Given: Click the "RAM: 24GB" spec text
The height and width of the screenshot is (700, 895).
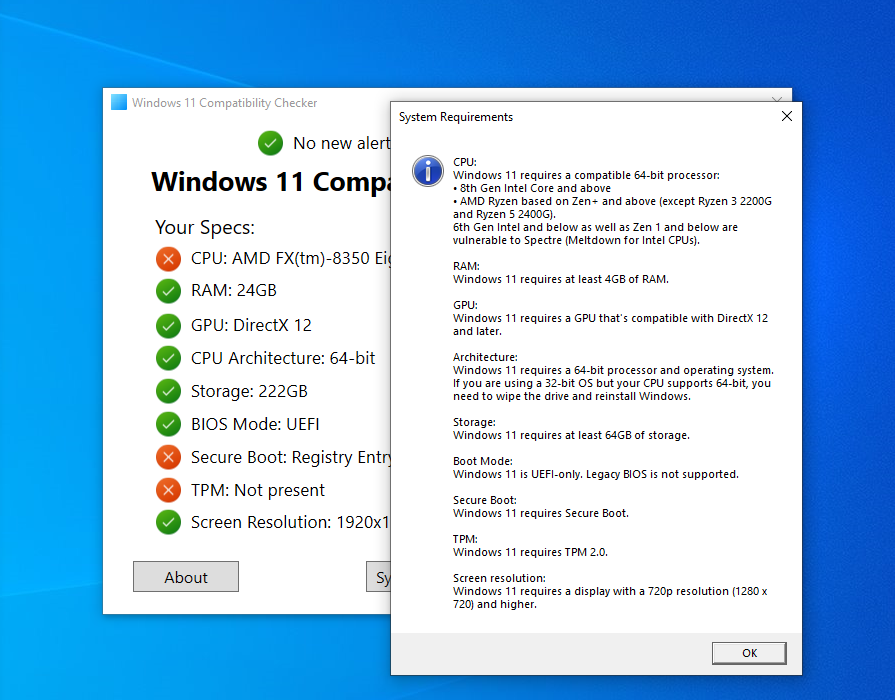Looking at the screenshot, I should [x=233, y=291].
